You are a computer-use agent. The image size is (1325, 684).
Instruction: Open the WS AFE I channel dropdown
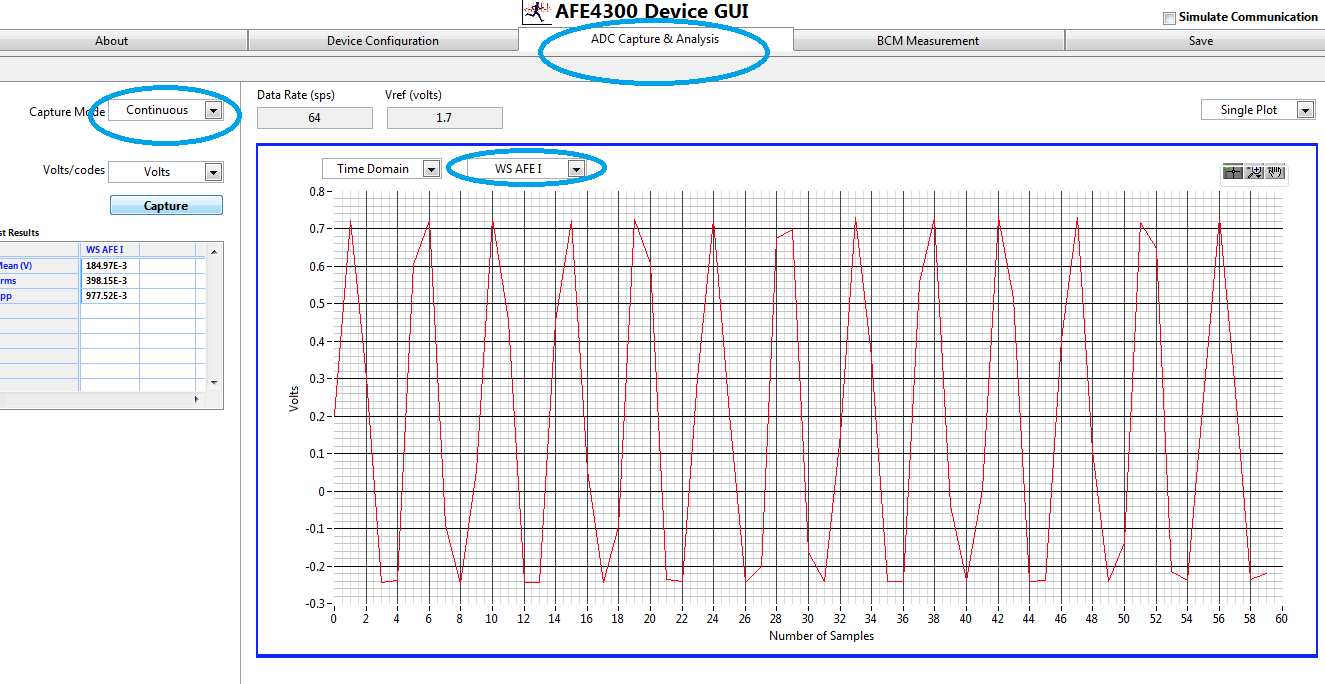point(527,169)
